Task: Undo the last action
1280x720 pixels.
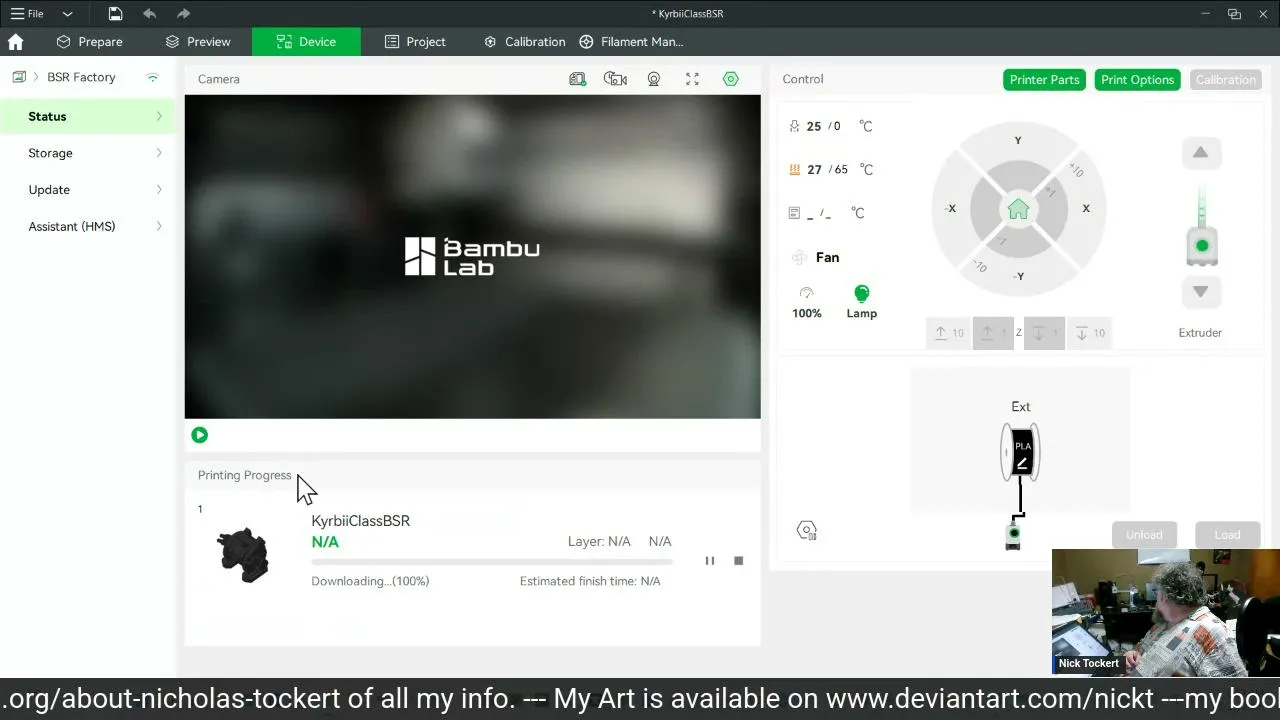Action: coord(149,14)
